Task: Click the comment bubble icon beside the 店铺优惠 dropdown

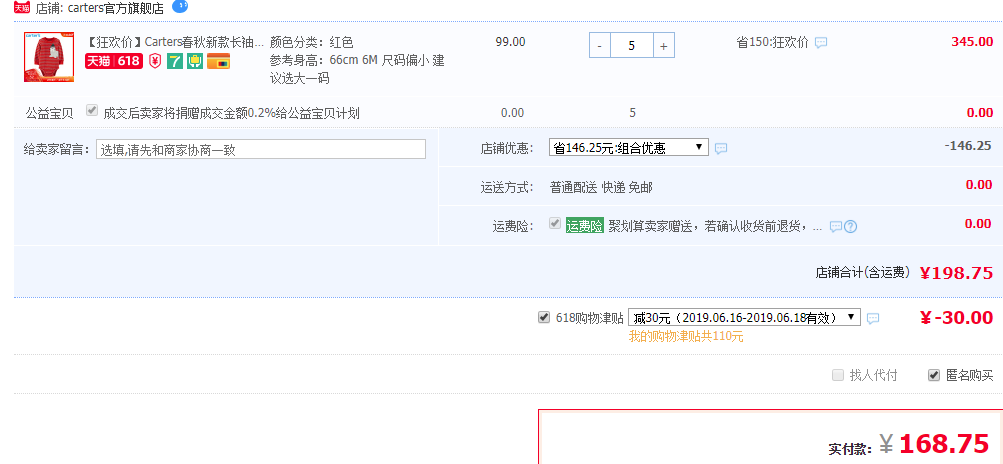Action: [x=721, y=148]
